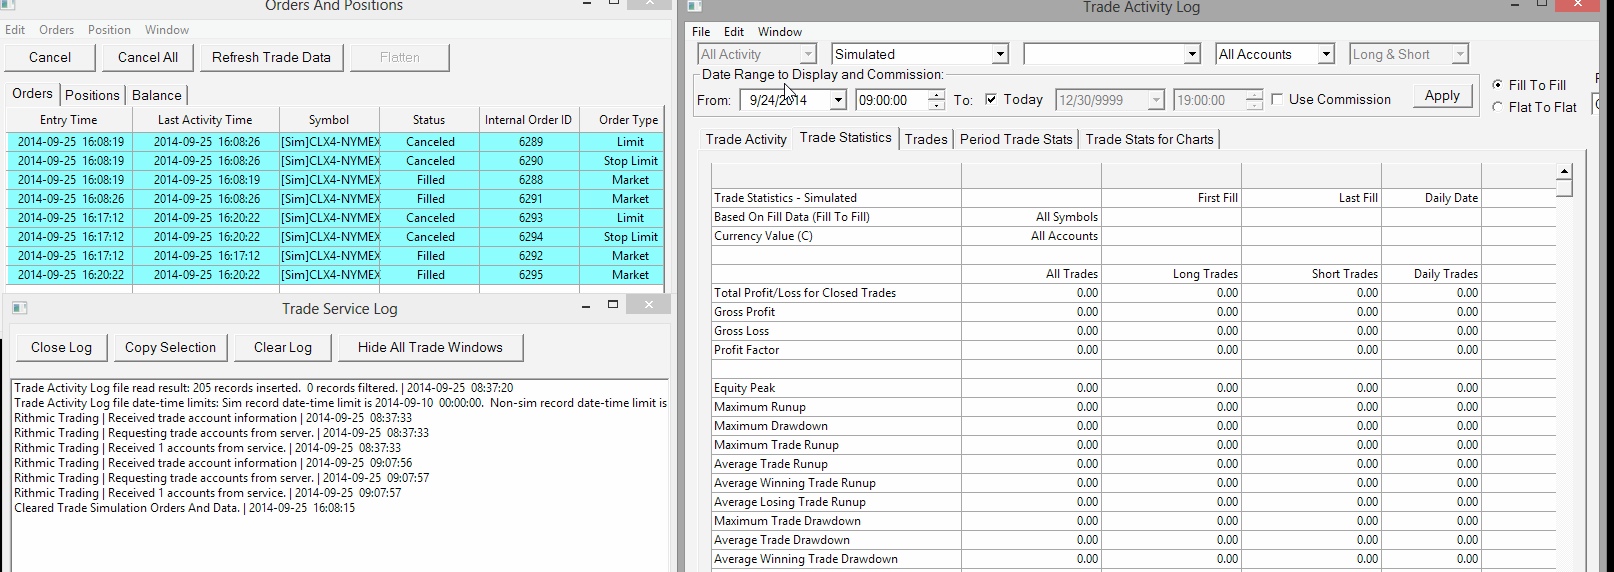Switch to the Trades tab
The width and height of the screenshot is (1614, 572).
coord(926,139)
